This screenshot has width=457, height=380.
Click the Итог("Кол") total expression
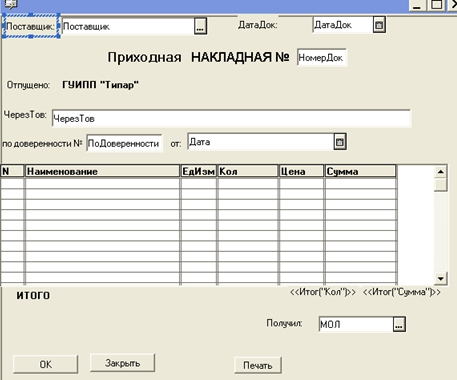(x=323, y=292)
